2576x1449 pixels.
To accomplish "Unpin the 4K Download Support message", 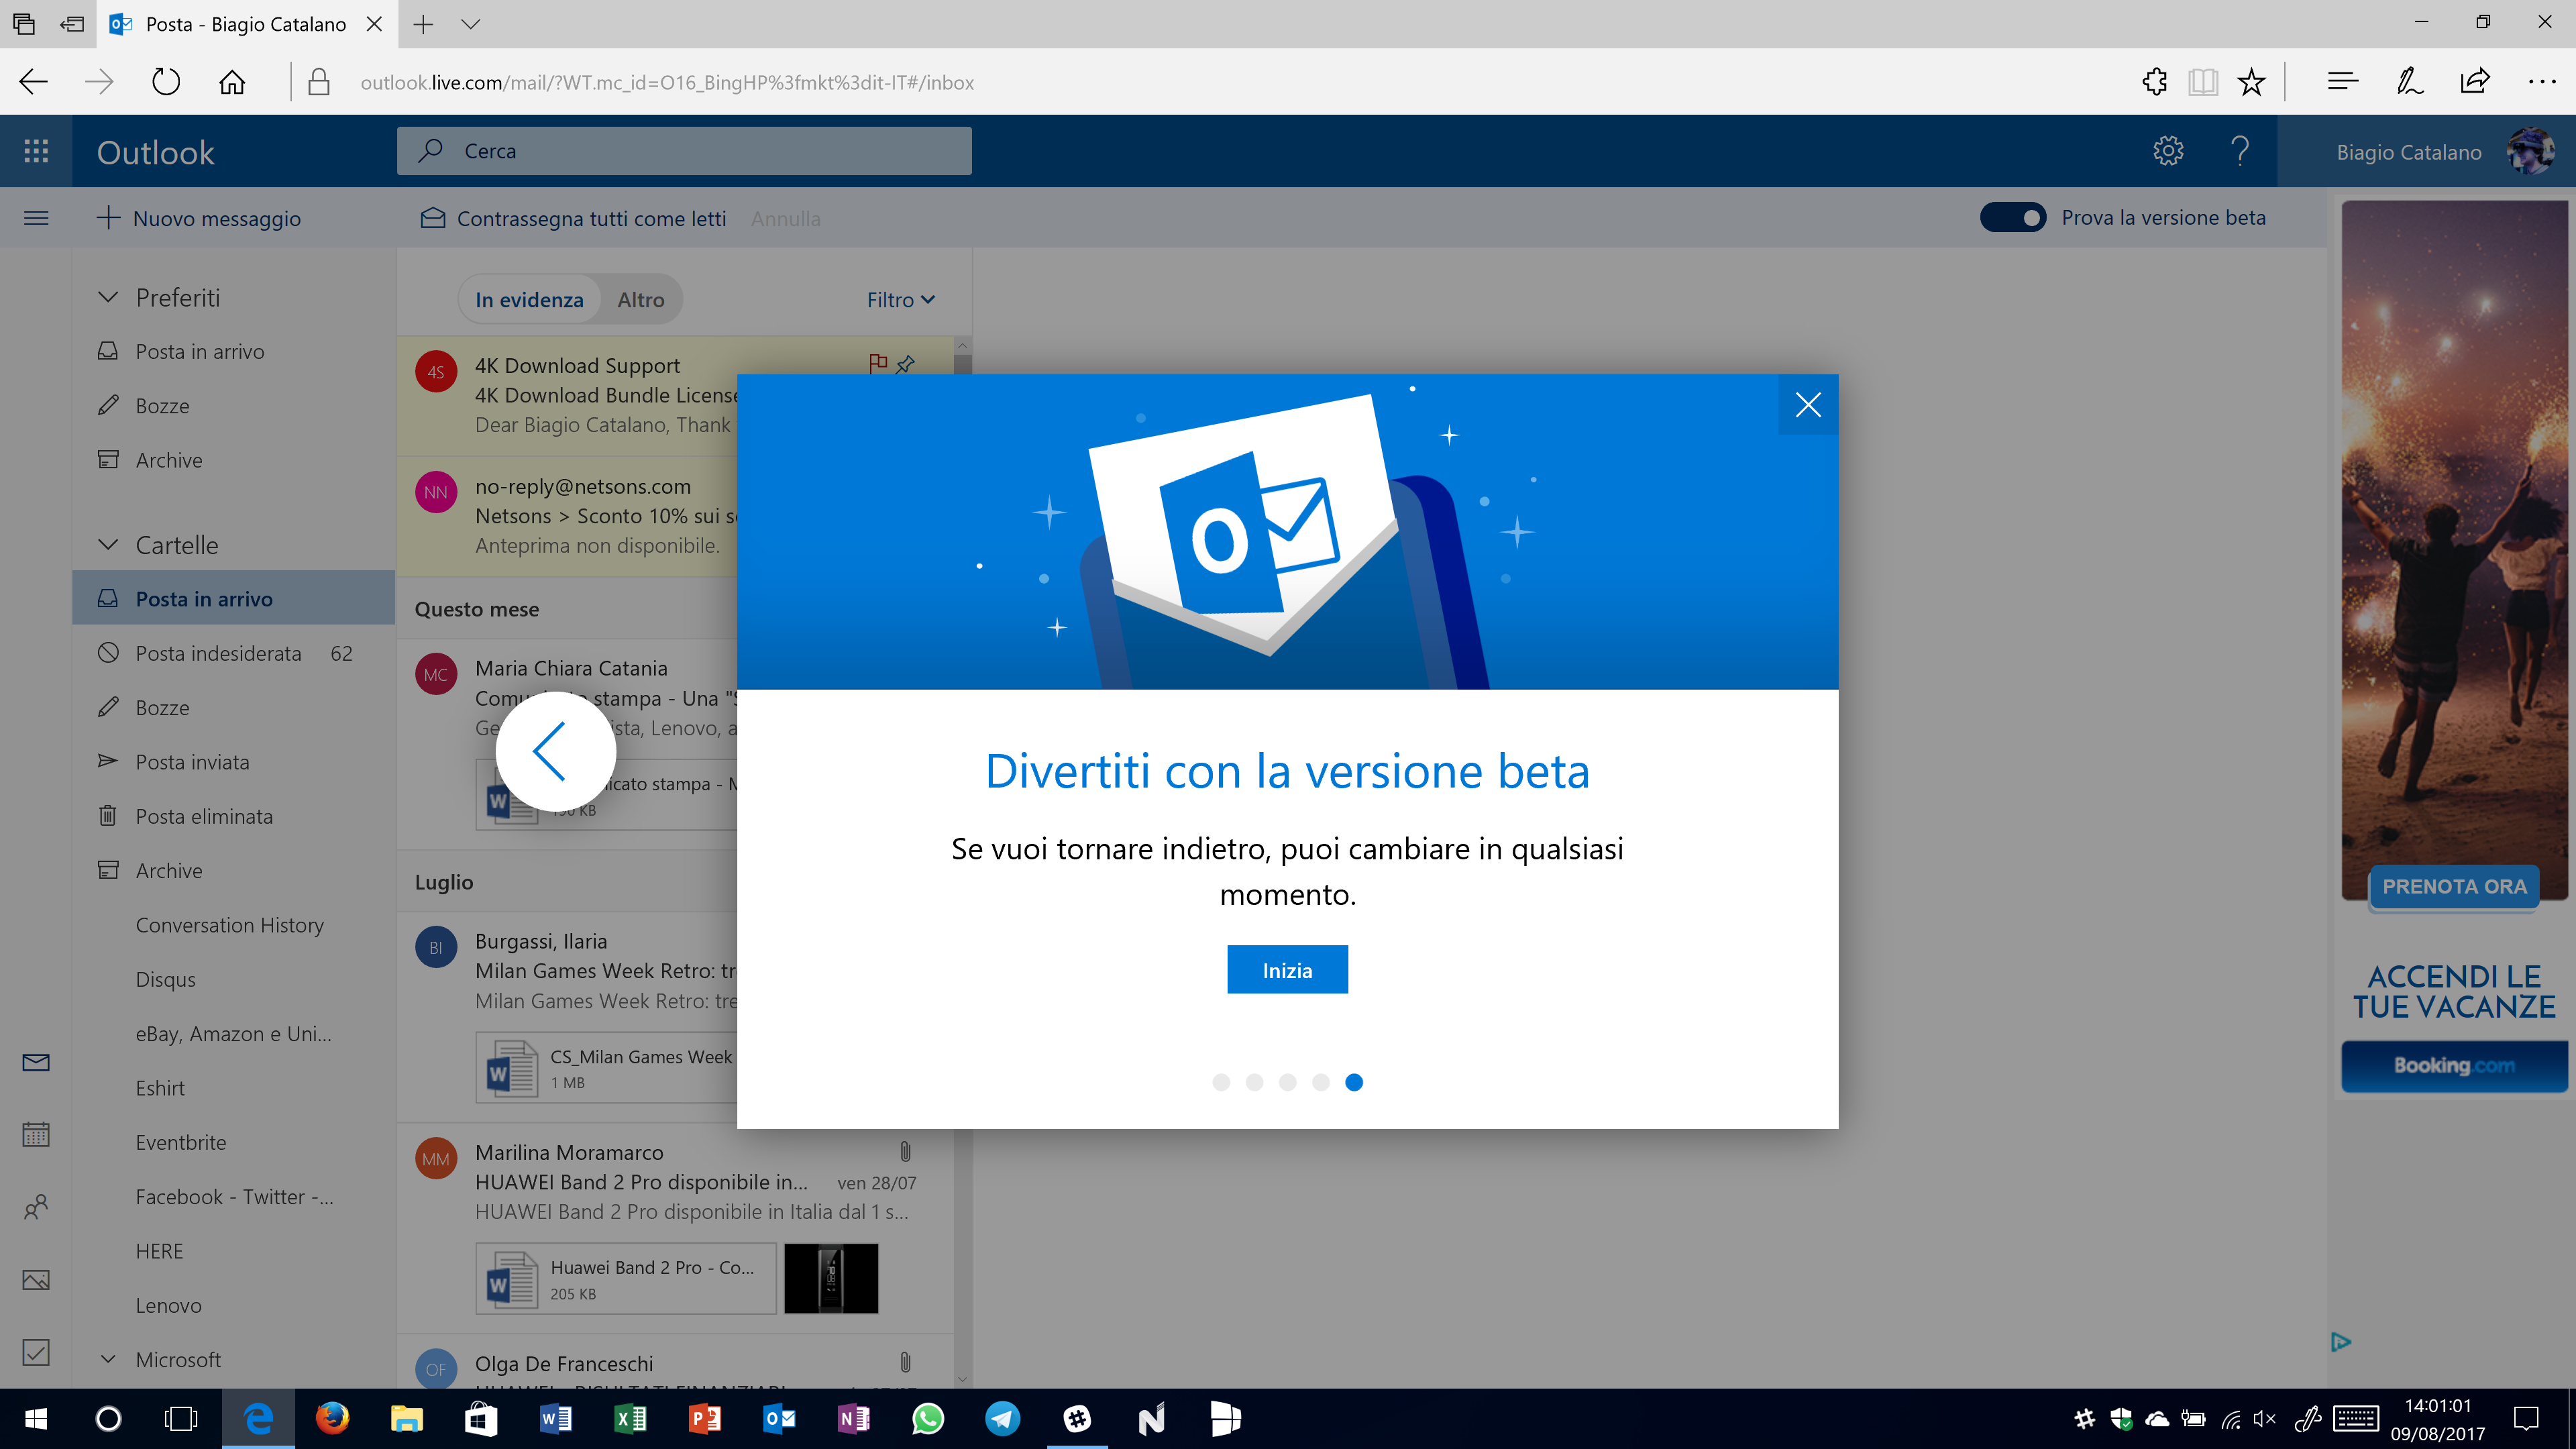I will (x=905, y=364).
